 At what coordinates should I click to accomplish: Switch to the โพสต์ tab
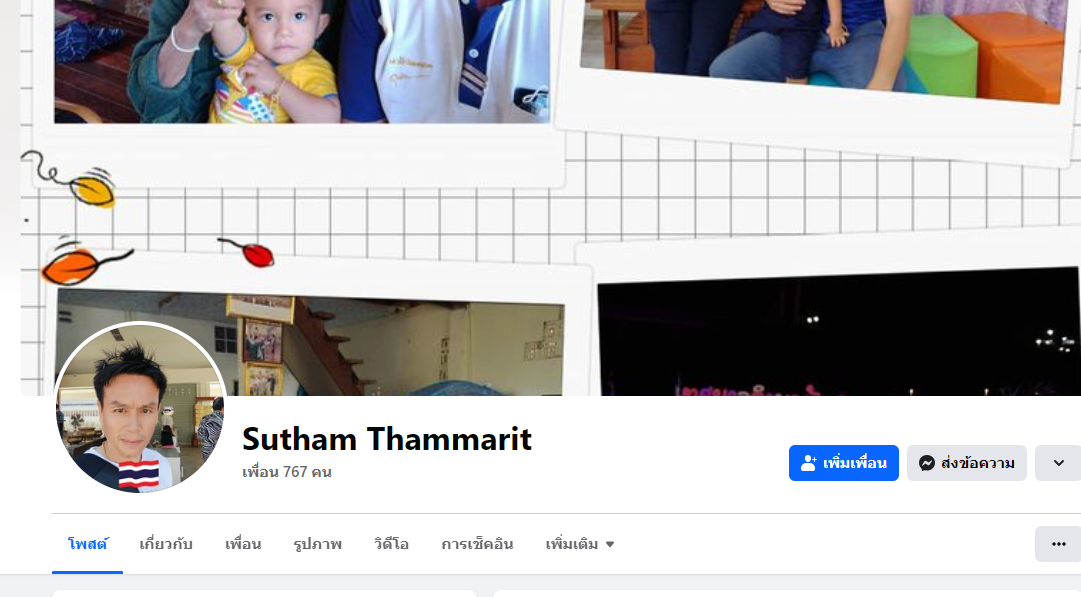tap(88, 544)
